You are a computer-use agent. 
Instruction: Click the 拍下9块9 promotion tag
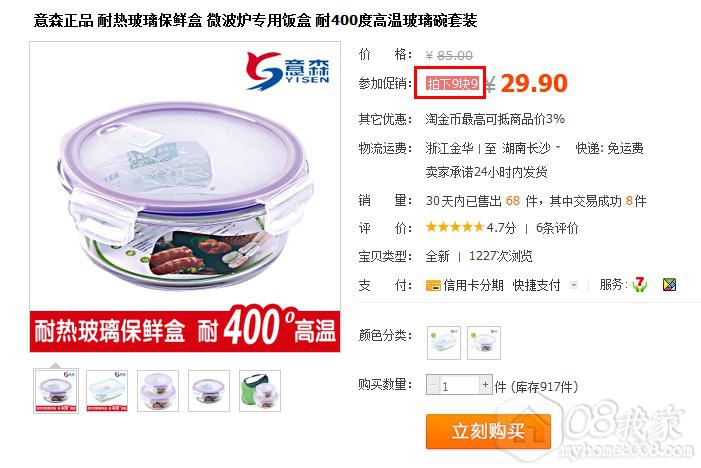(x=452, y=83)
